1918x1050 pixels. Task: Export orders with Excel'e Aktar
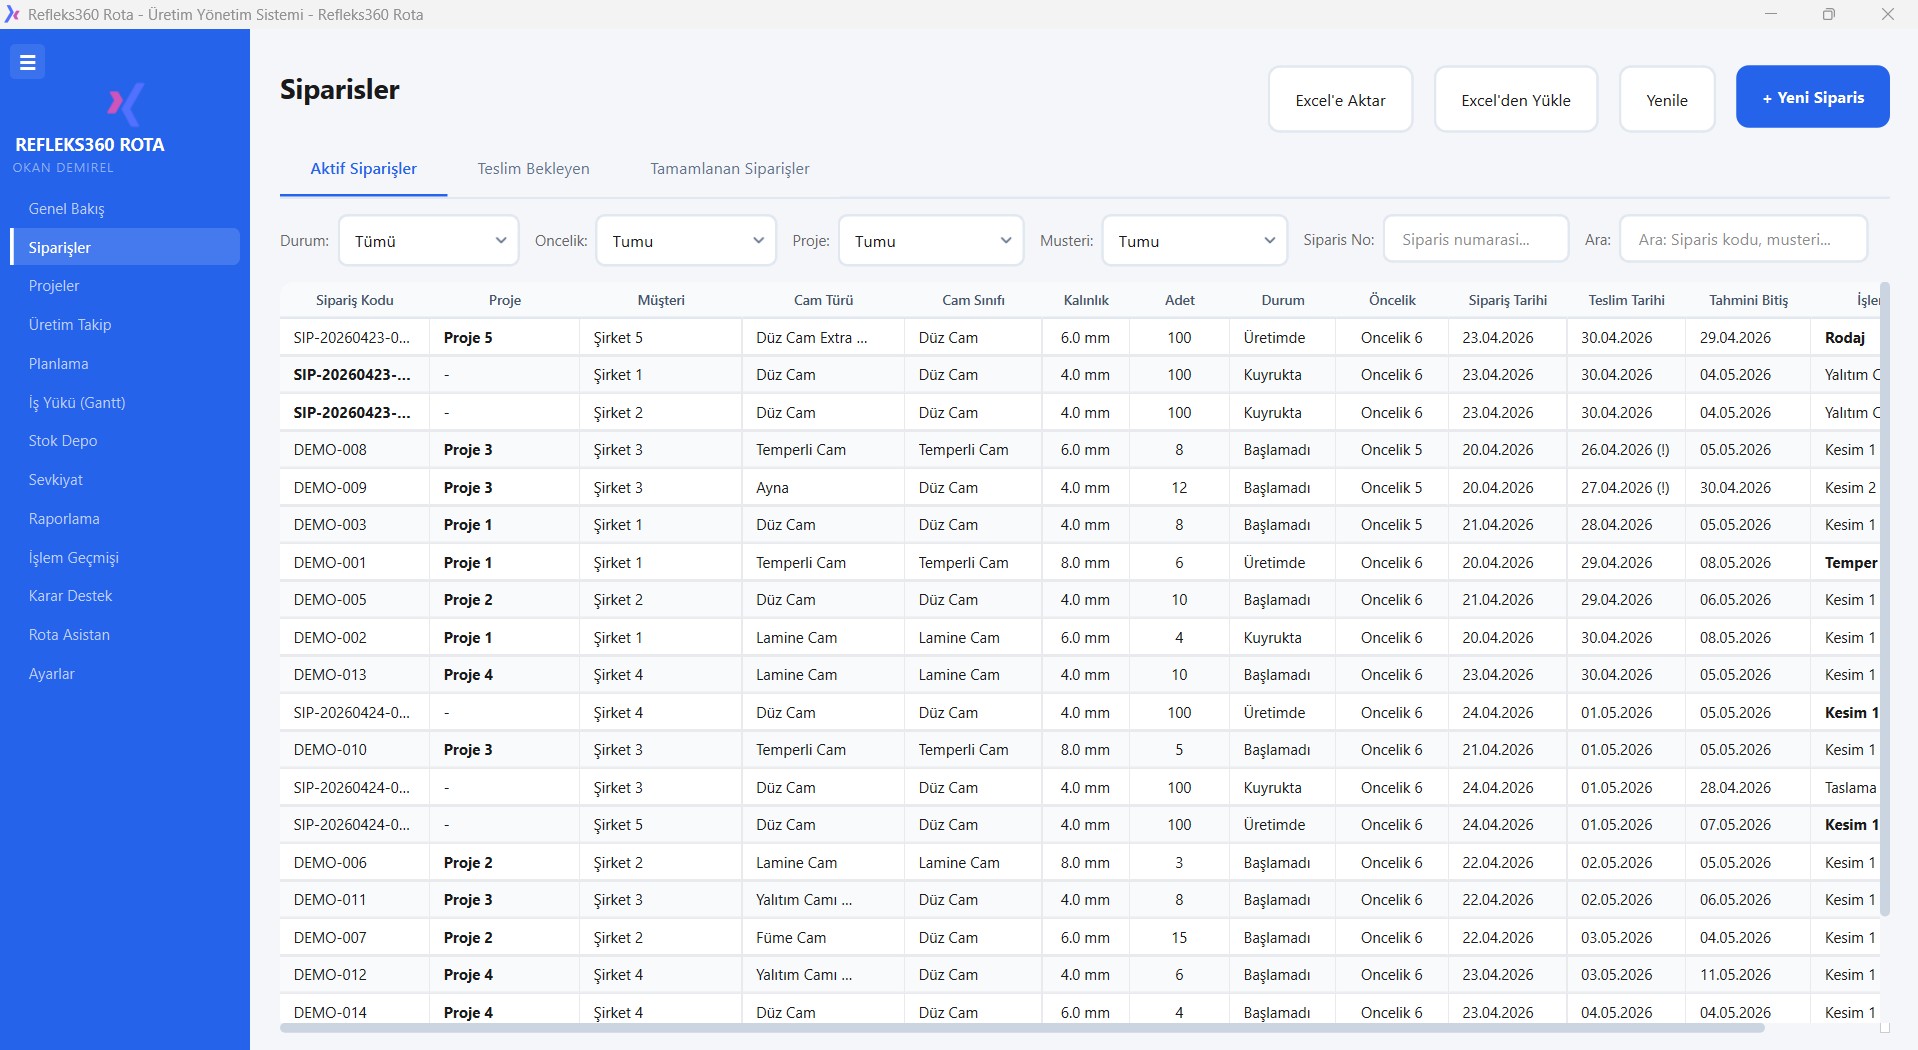tap(1340, 100)
